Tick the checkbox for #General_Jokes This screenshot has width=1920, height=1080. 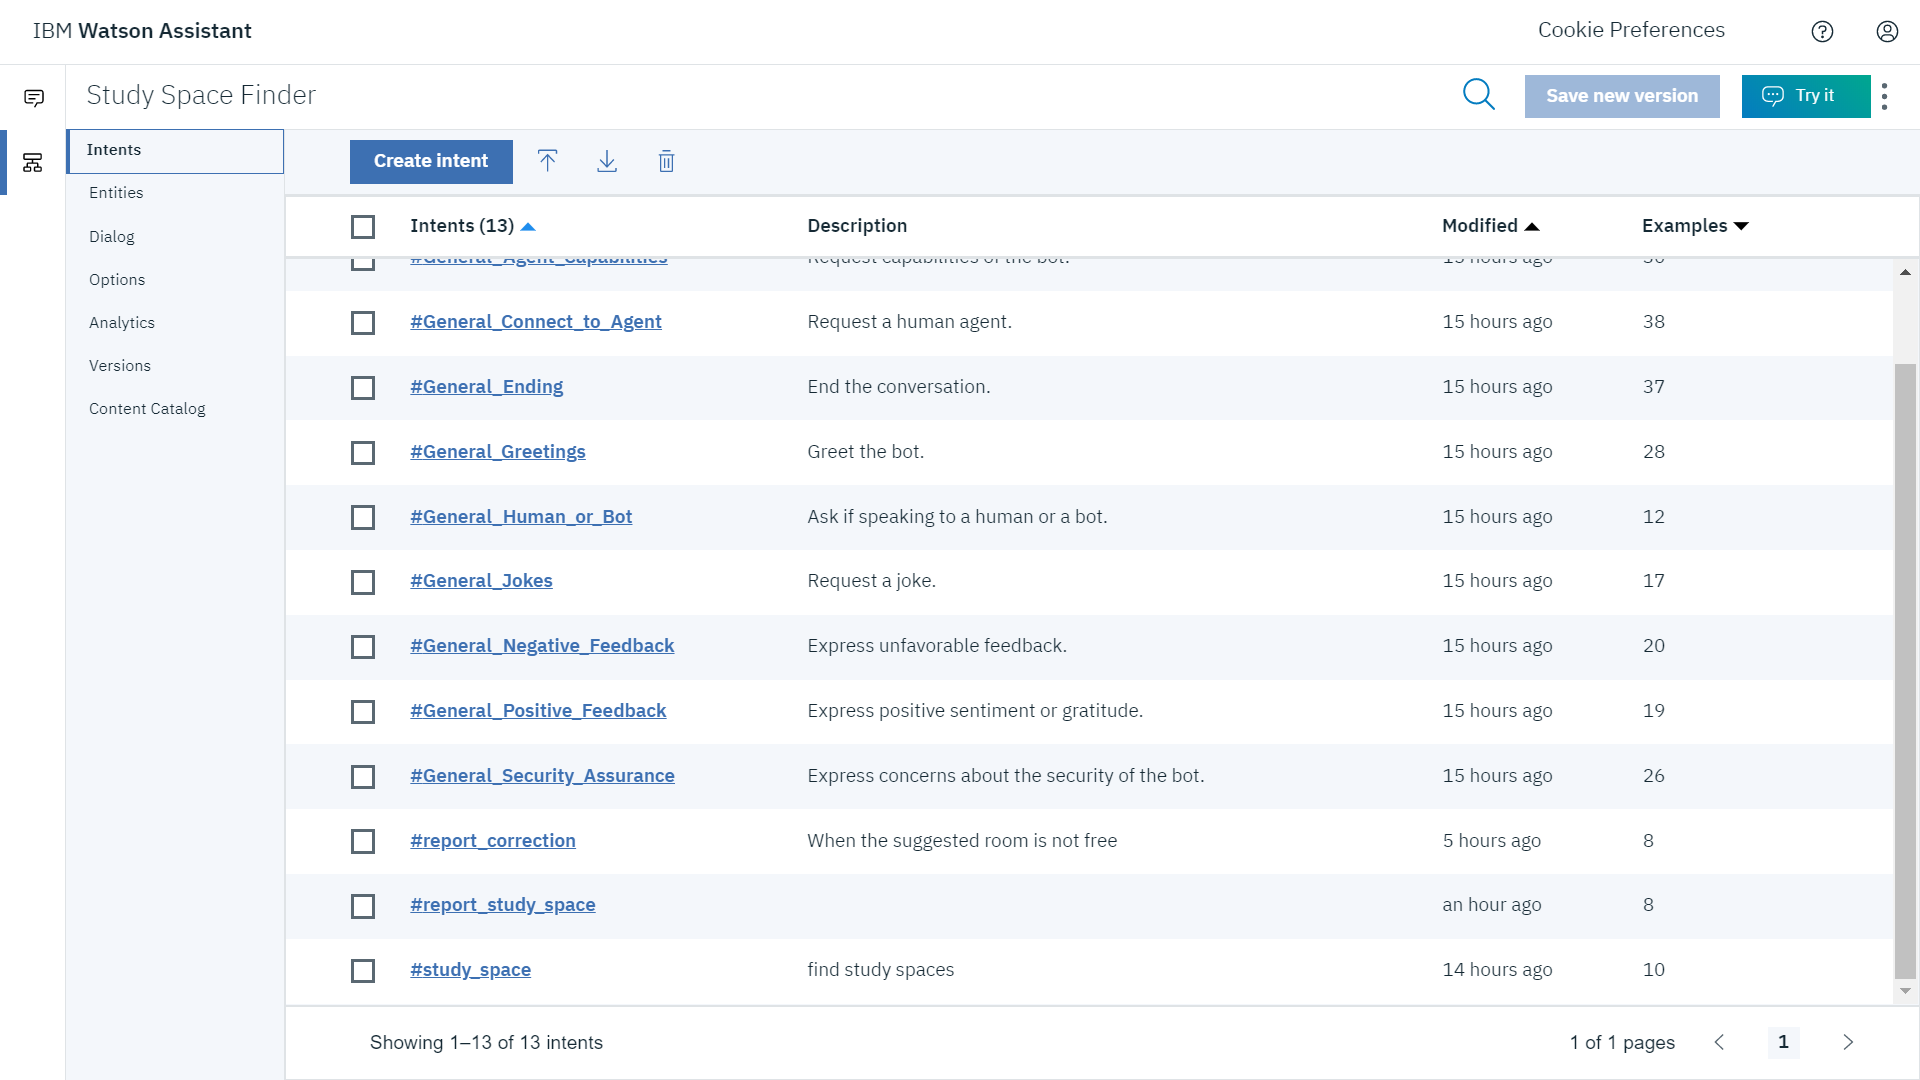[x=363, y=582]
